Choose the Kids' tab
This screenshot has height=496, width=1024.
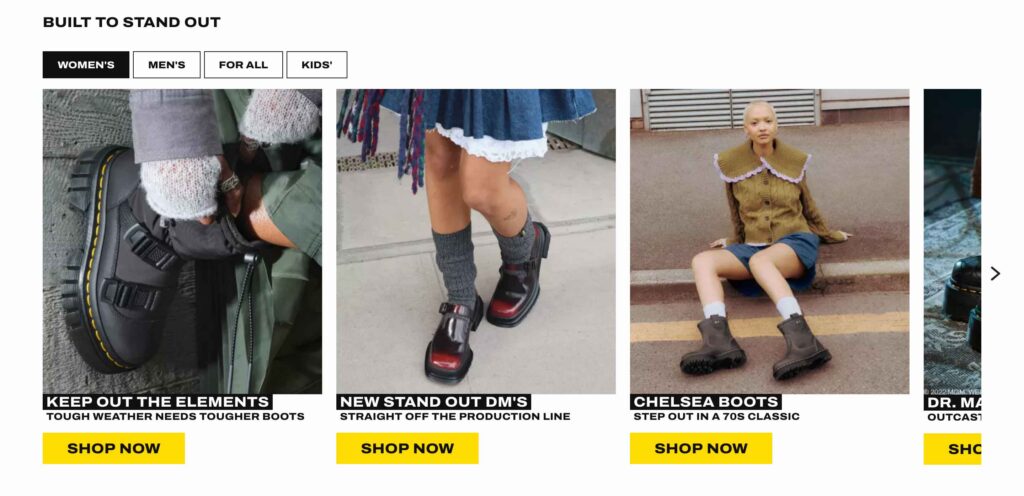coord(317,65)
